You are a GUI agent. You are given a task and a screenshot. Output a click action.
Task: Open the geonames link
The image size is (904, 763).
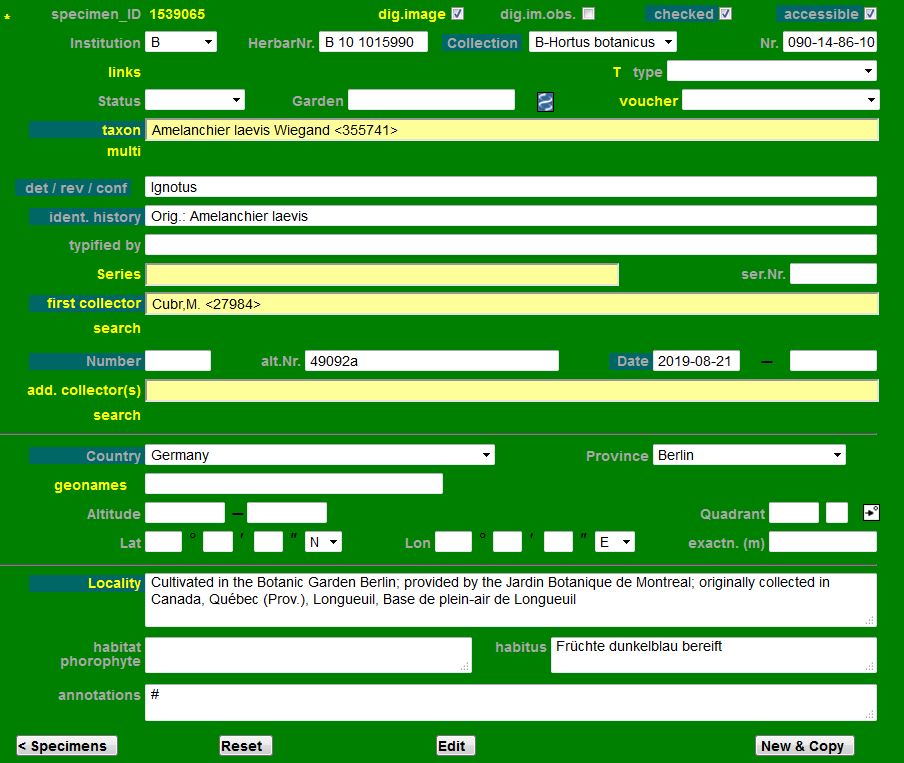[x=91, y=485]
